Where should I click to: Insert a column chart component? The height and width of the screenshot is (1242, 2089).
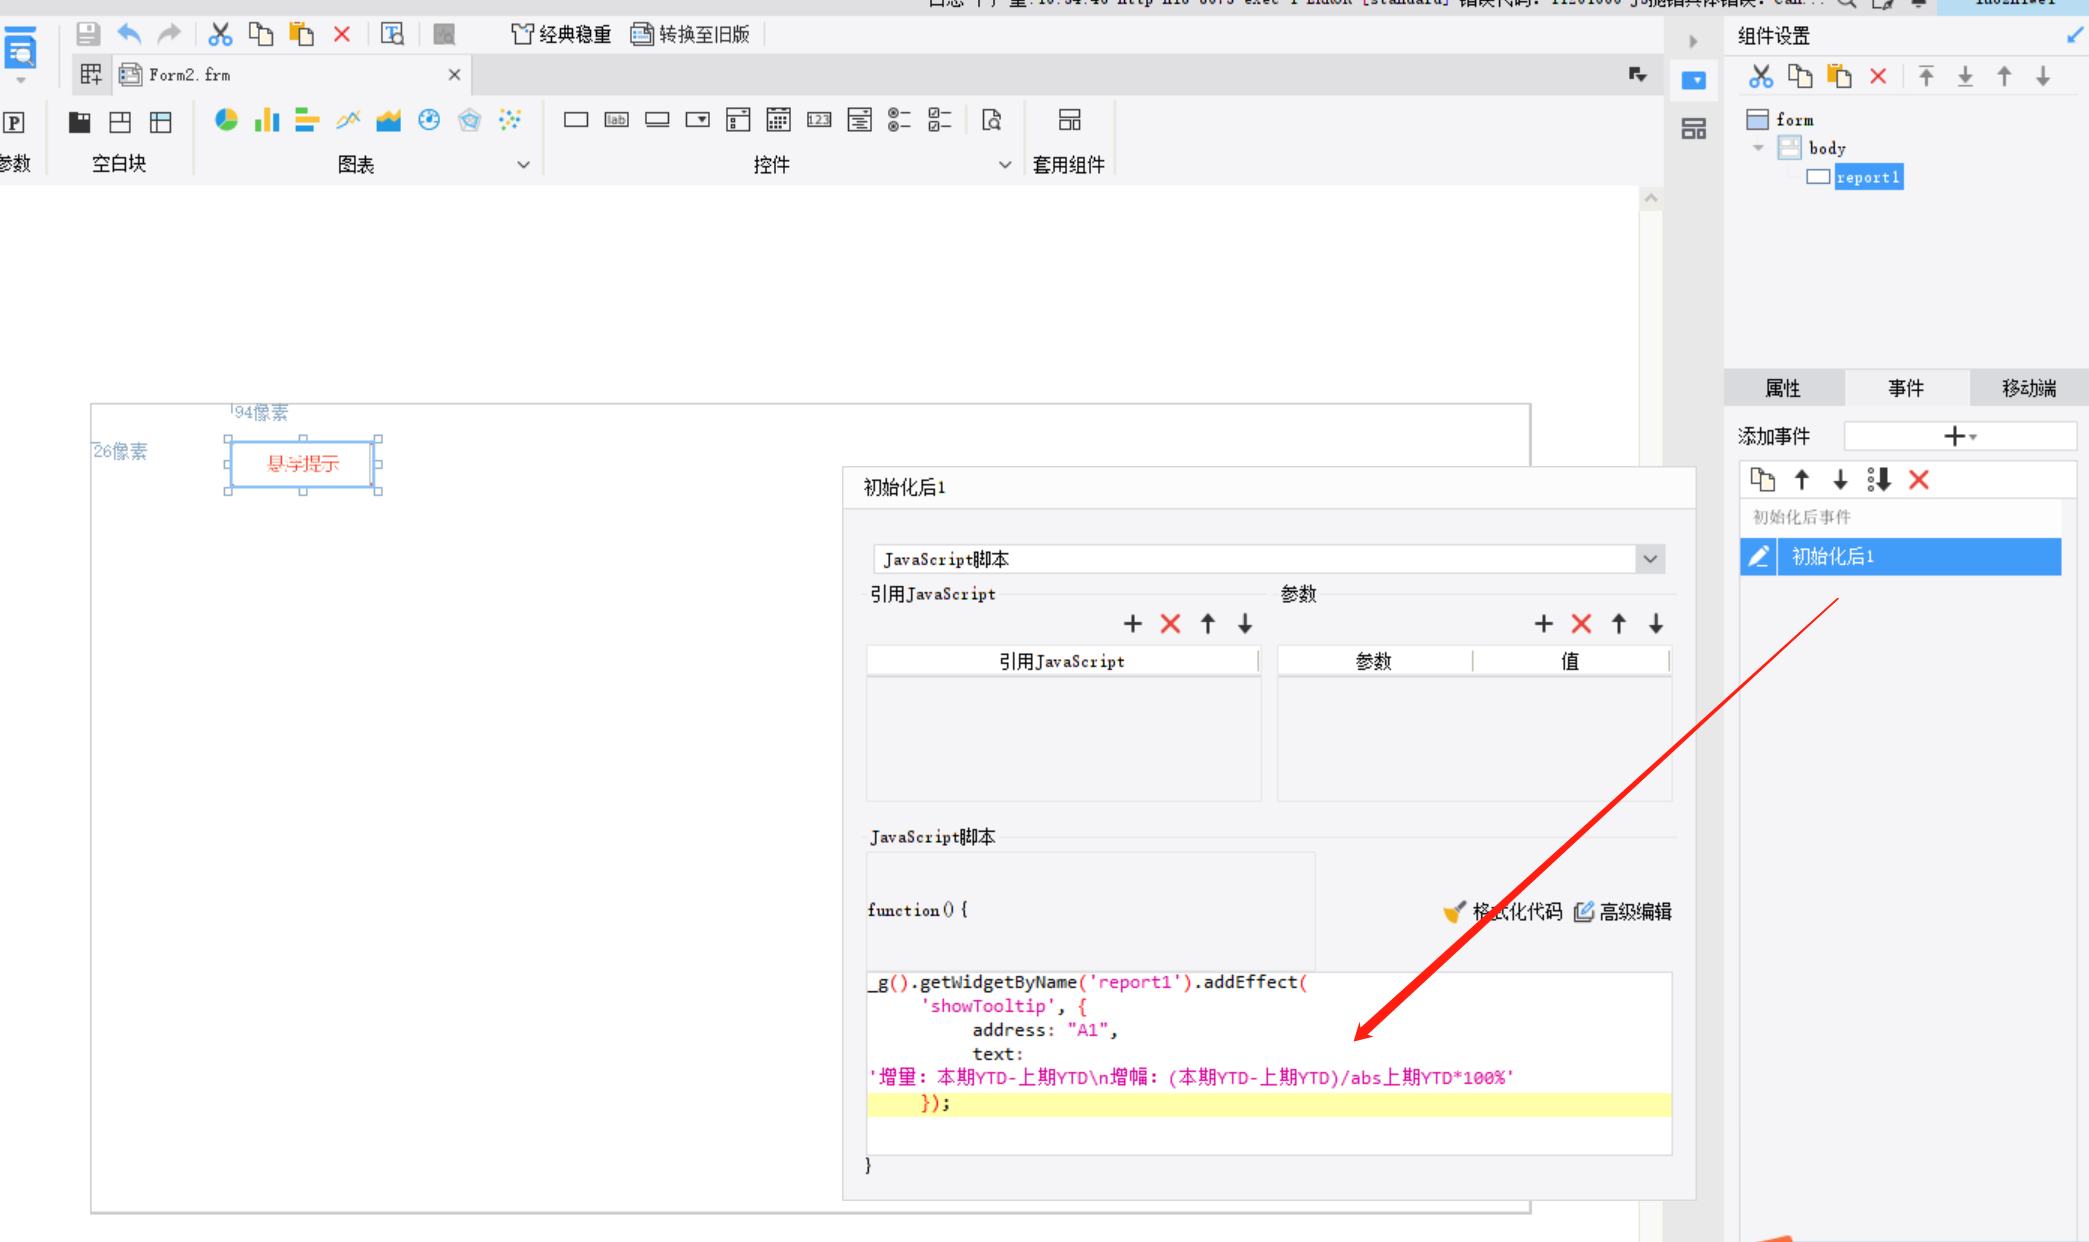coord(267,121)
